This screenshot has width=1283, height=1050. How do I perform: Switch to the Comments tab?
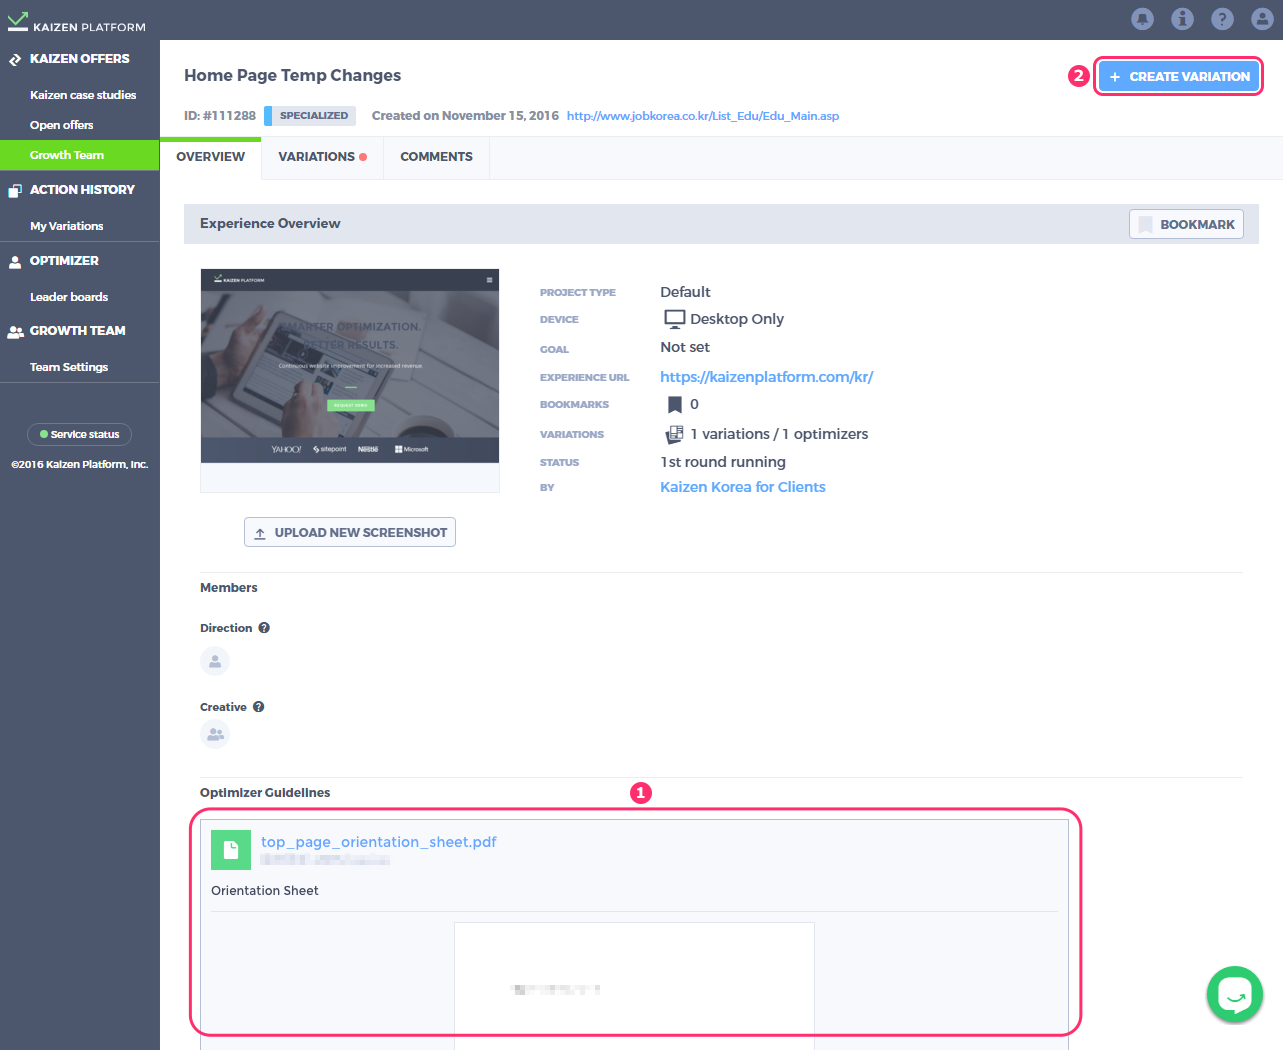coord(436,157)
